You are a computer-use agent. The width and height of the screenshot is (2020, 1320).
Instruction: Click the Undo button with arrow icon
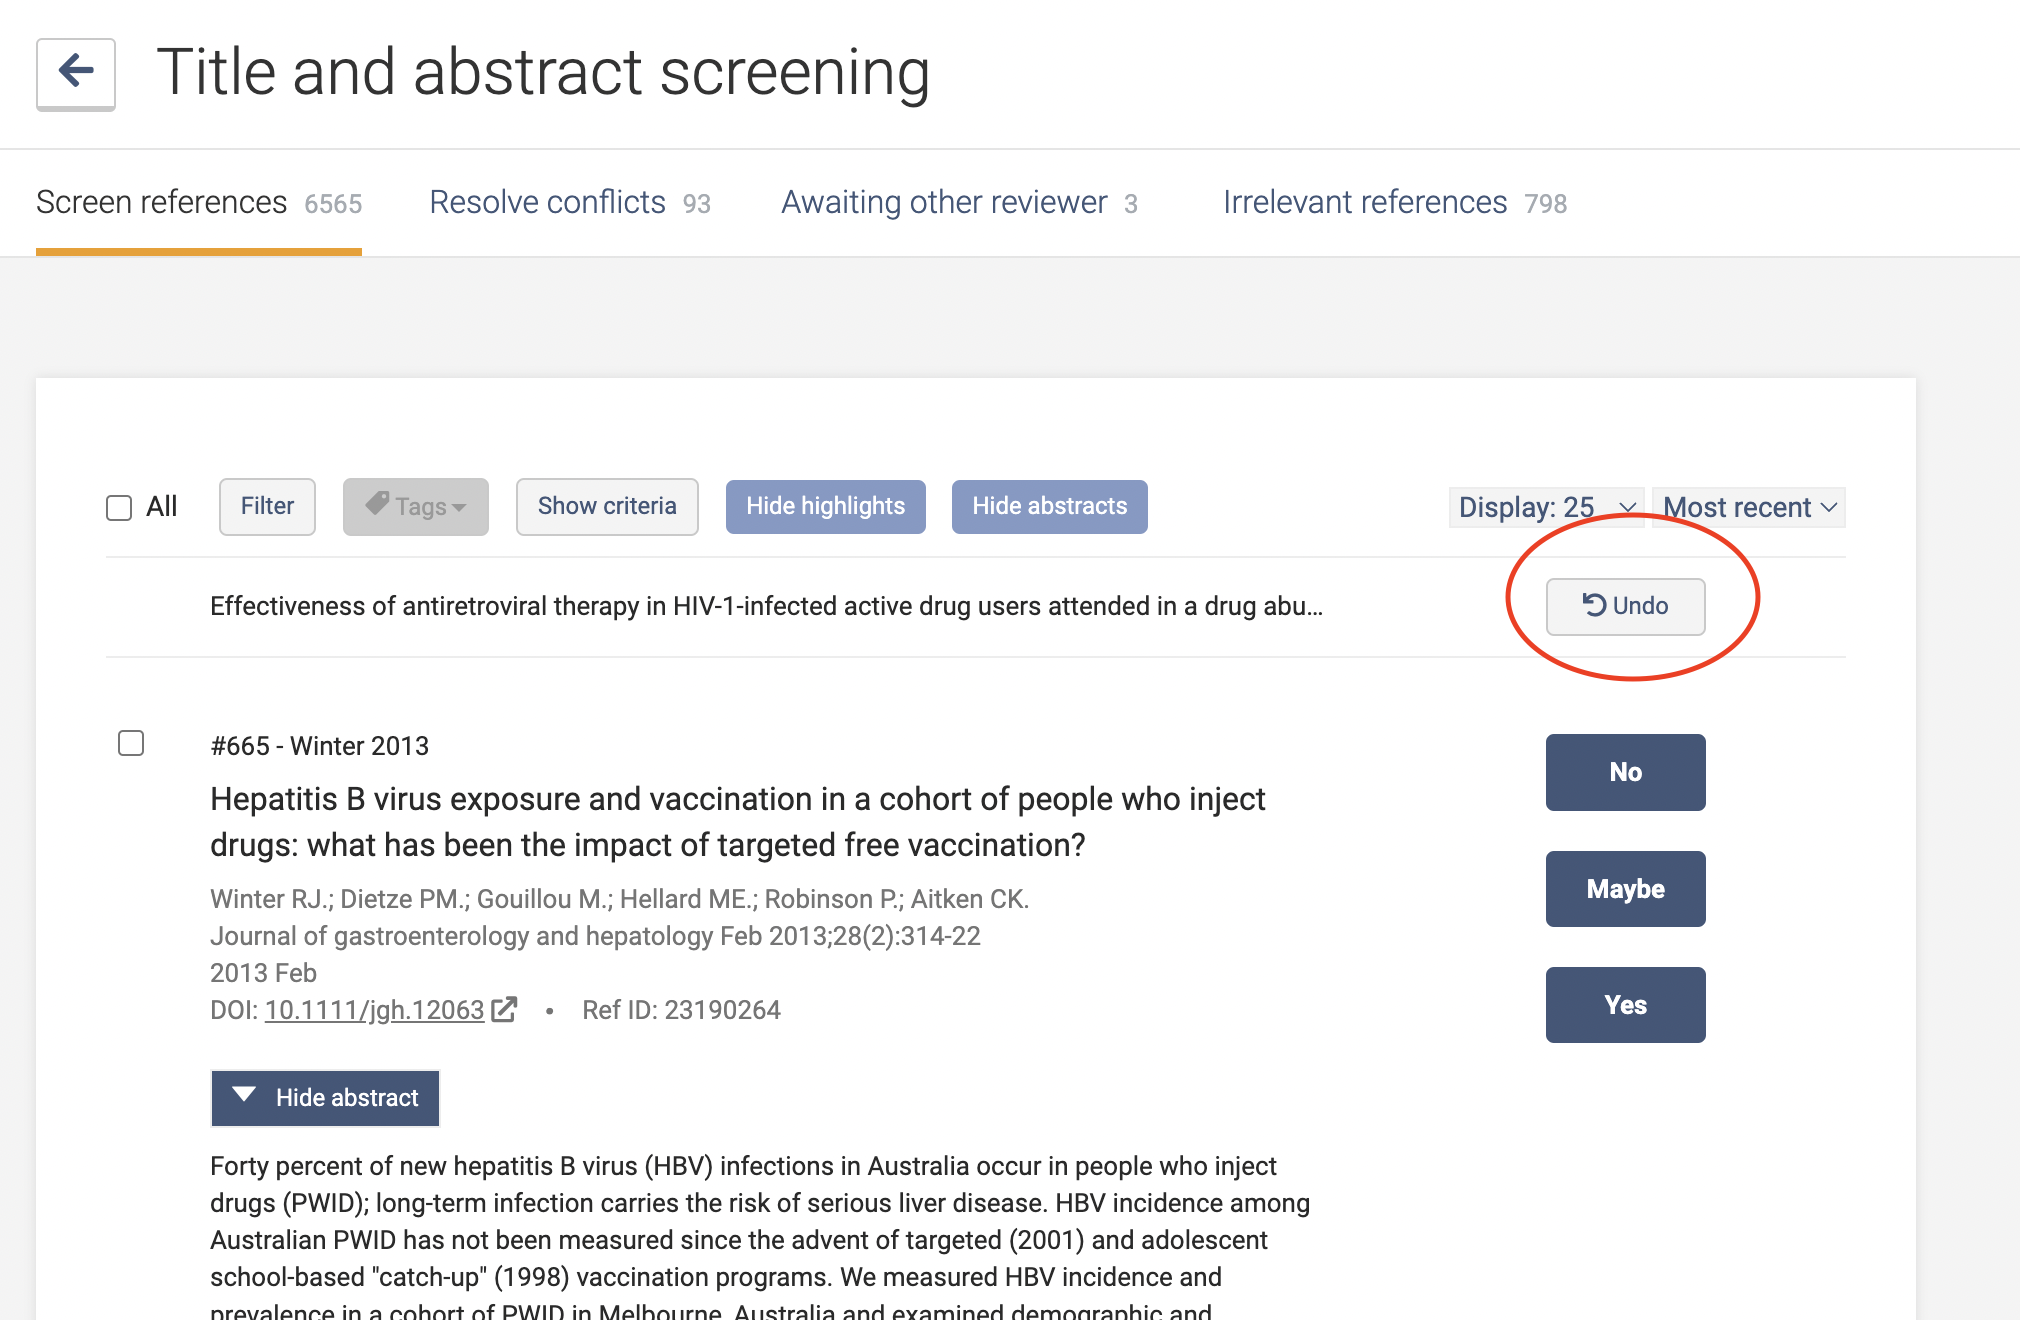click(x=1625, y=606)
